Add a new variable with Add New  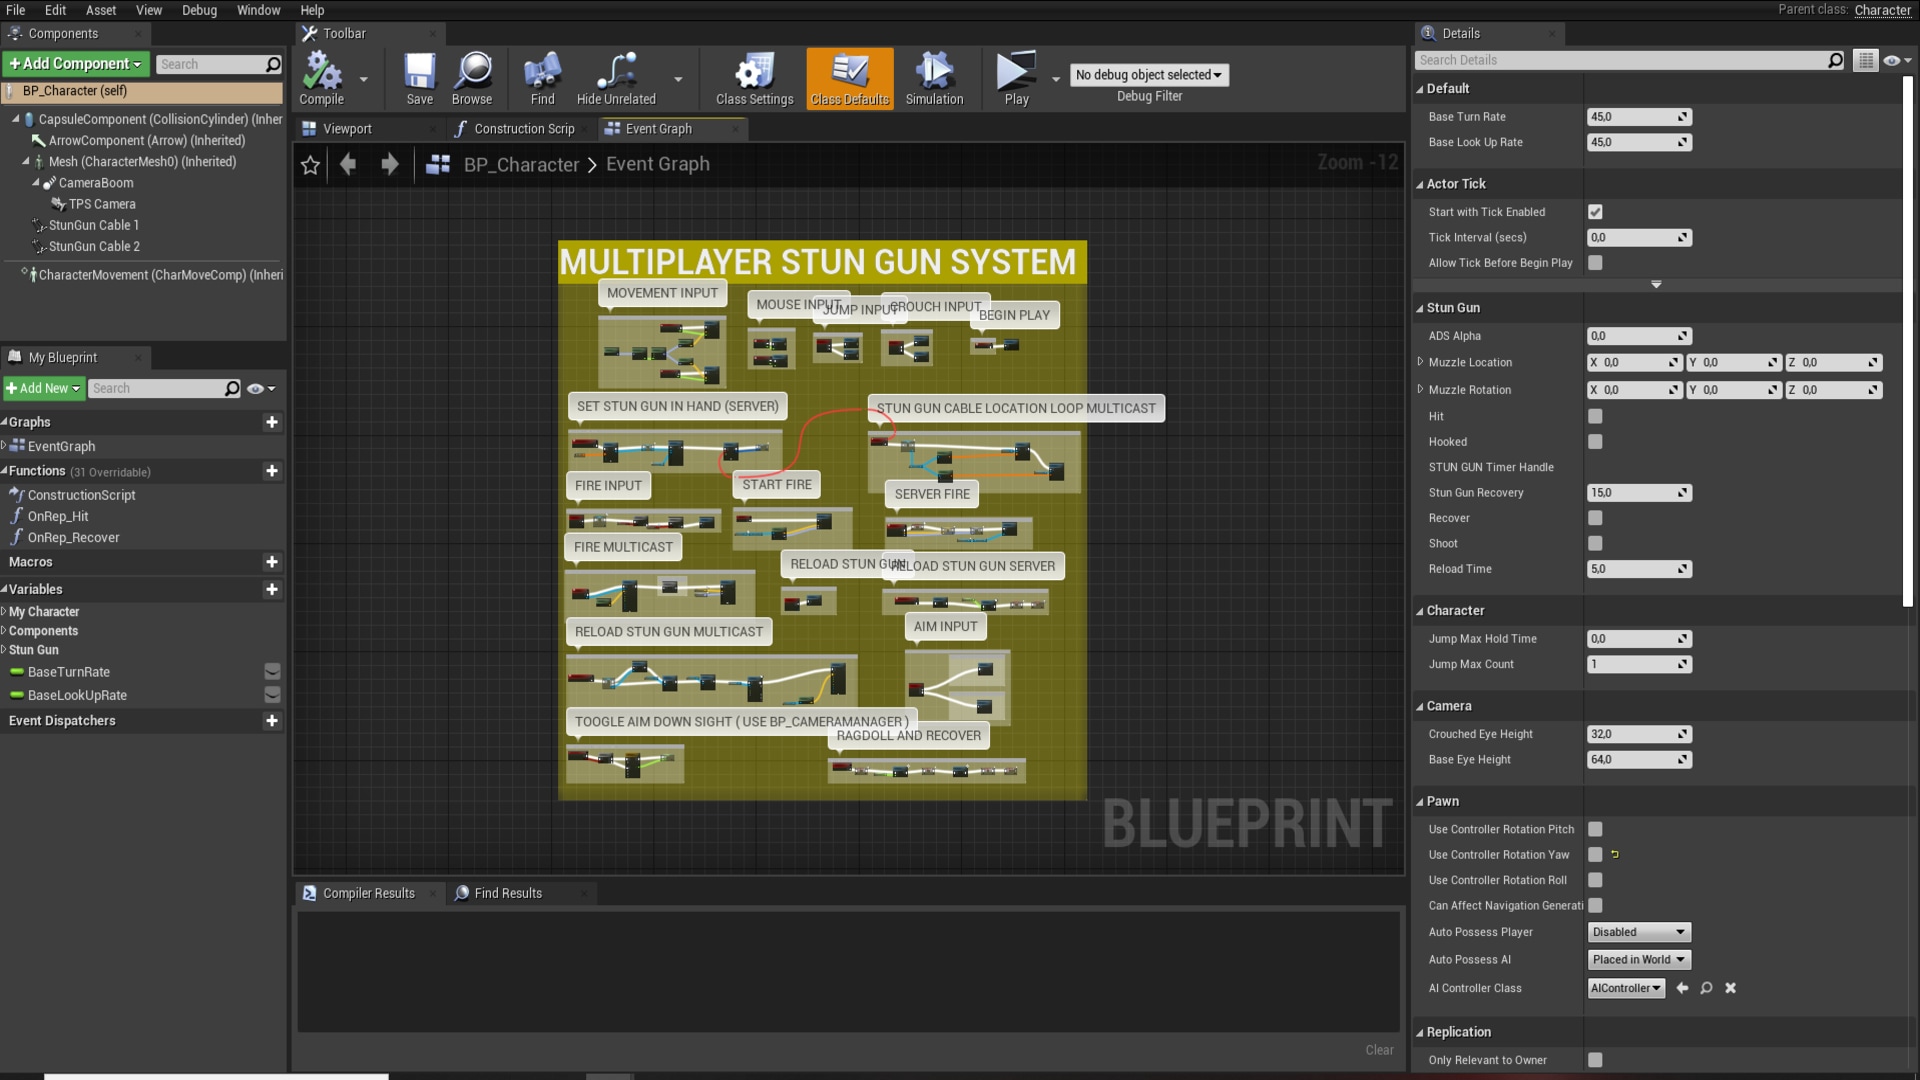(x=42, y=388)
